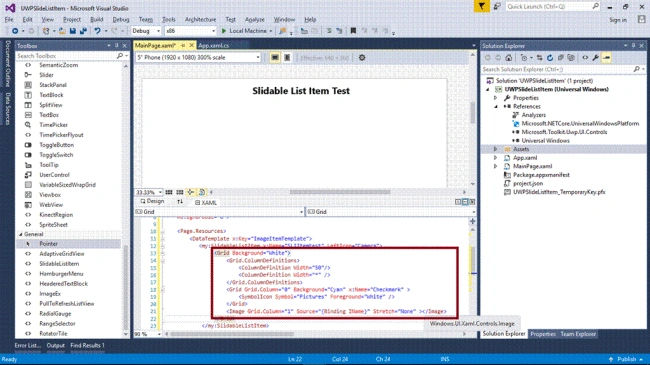Click the Search Toolbox input field
The height and width of the screenshot is (365, 650).
(66, 56)
